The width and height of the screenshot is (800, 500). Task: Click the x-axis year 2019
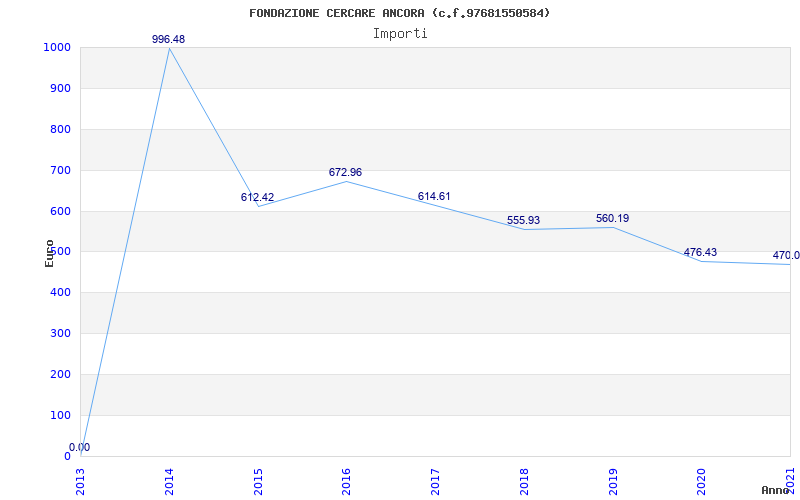click(x=613, y=482)
